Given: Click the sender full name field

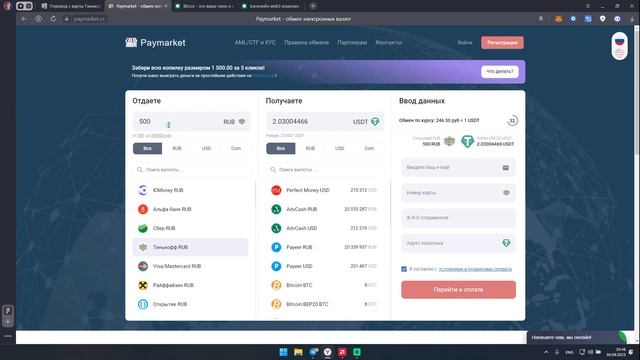Looking at the screenshot, I should click(x=458, y=218).
